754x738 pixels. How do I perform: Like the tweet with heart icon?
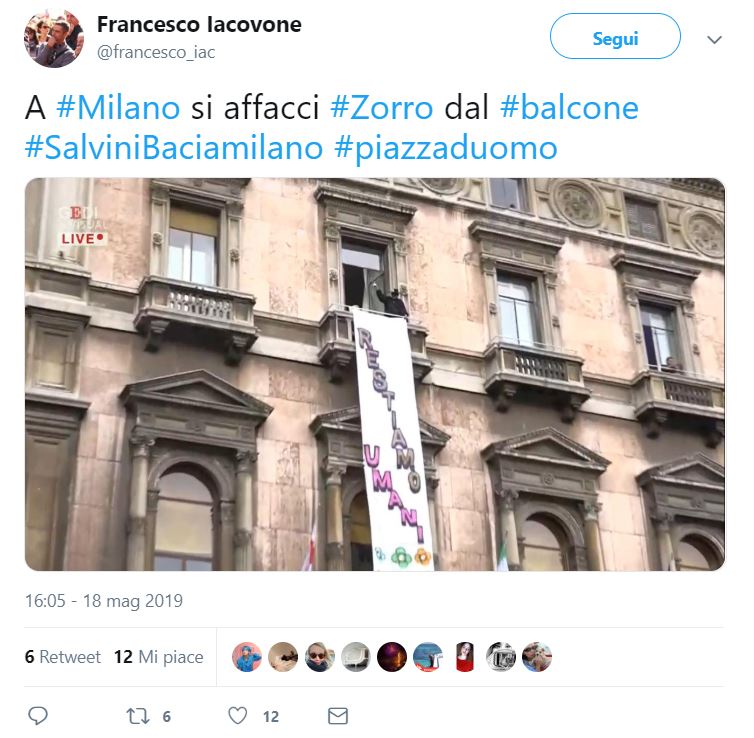pos(238,716)
